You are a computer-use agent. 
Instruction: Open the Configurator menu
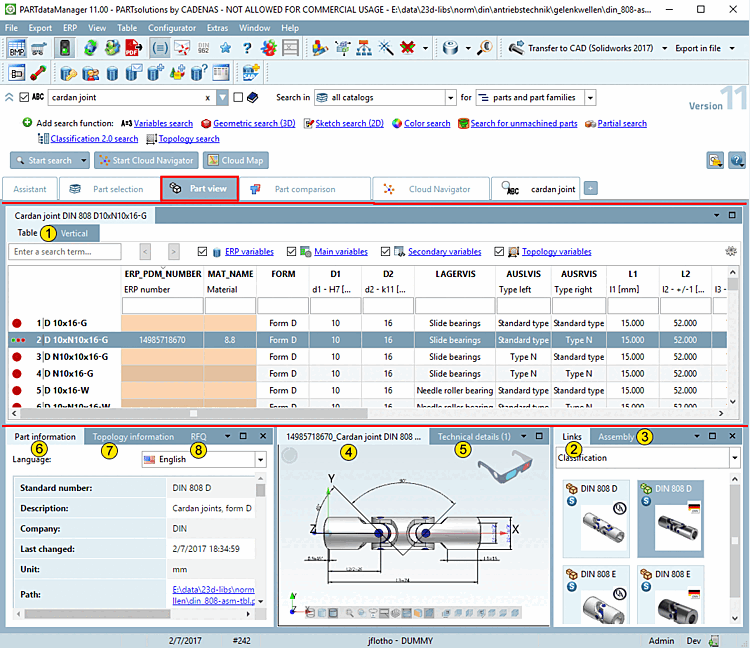(x=172, y=28)
